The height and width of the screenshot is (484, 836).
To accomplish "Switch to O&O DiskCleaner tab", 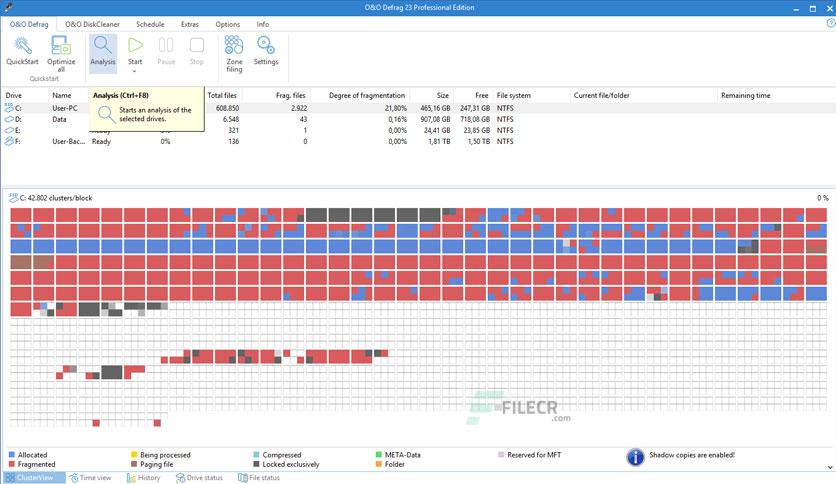I will (x=92, y=25).
